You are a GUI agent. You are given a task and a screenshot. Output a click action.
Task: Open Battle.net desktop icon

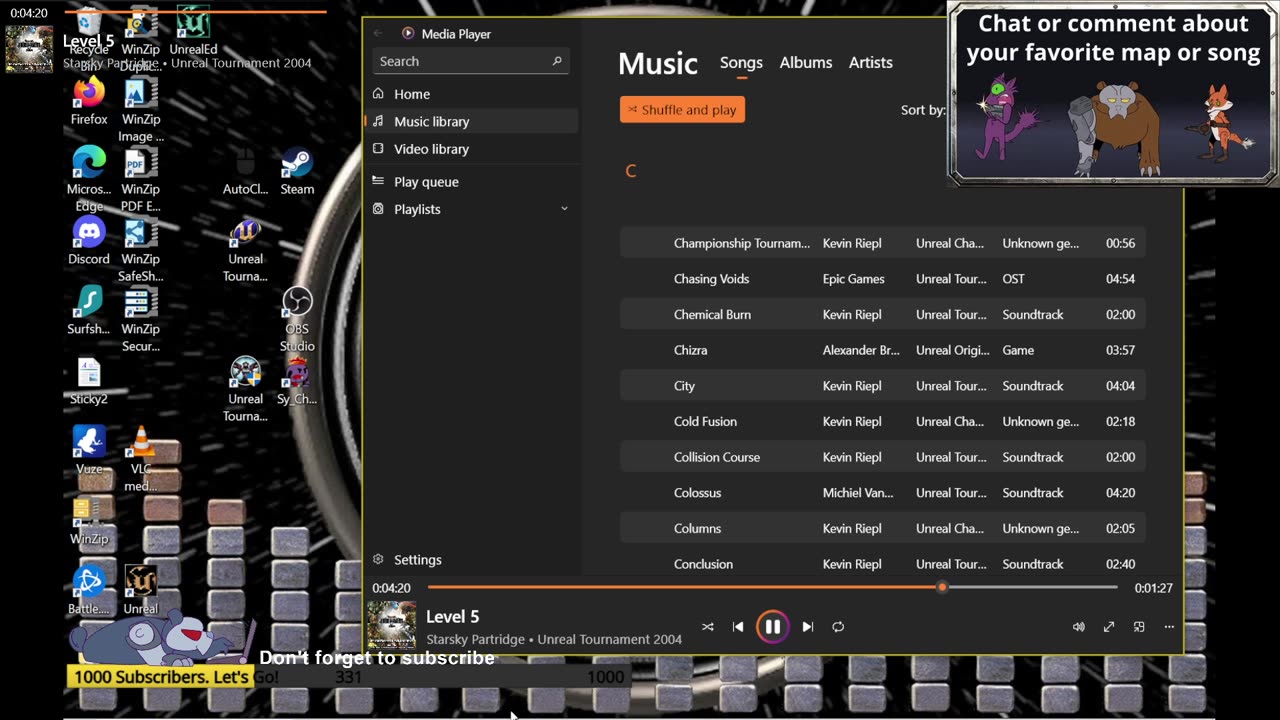click(89, 590)
